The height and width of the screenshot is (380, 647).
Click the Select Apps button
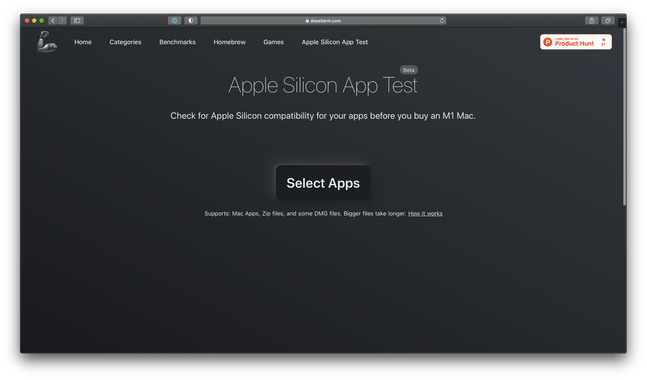pyautogui.click(x=323, y=183)
